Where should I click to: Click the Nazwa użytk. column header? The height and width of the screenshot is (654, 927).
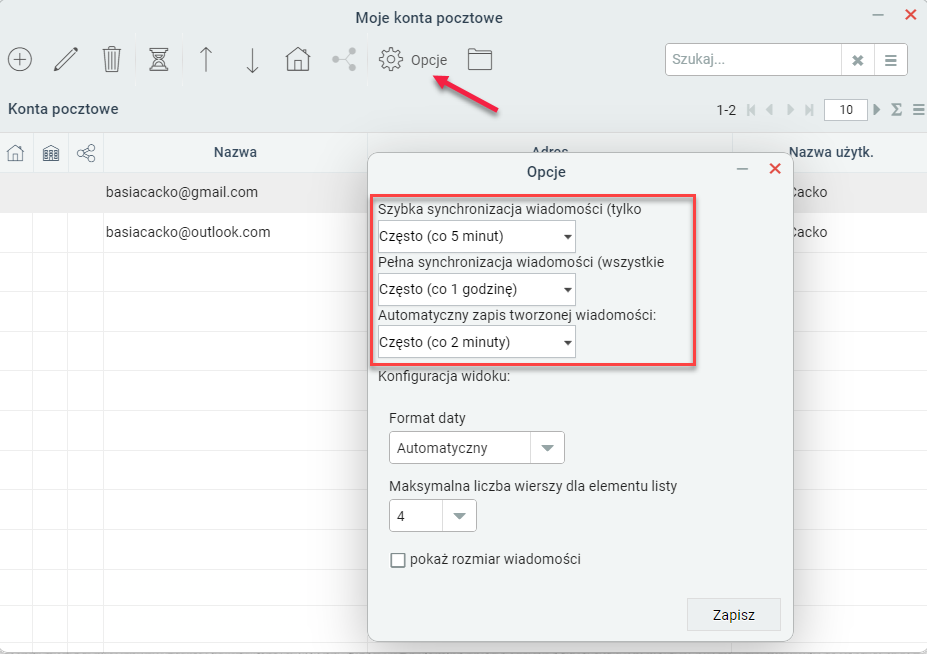click(831, 153)
